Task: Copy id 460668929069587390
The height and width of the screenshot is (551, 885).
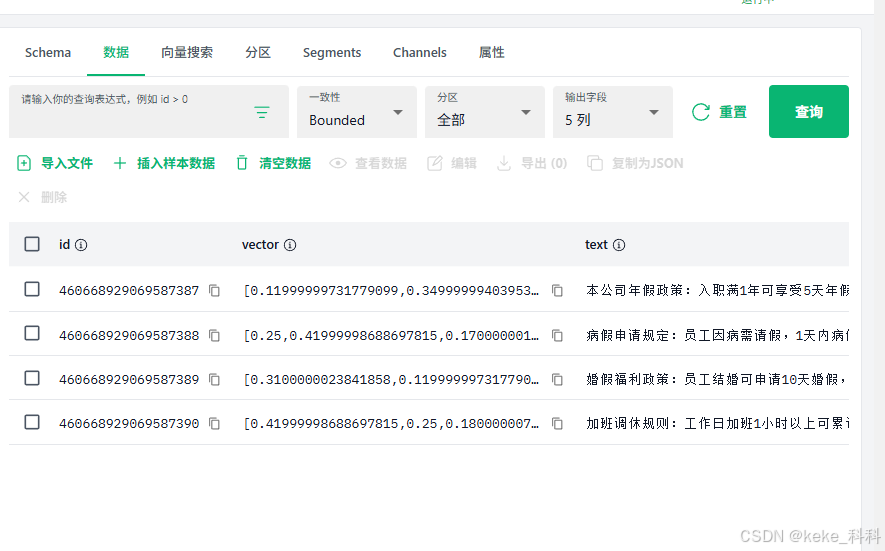Action: pyautogui.click(x=214, y=423)
